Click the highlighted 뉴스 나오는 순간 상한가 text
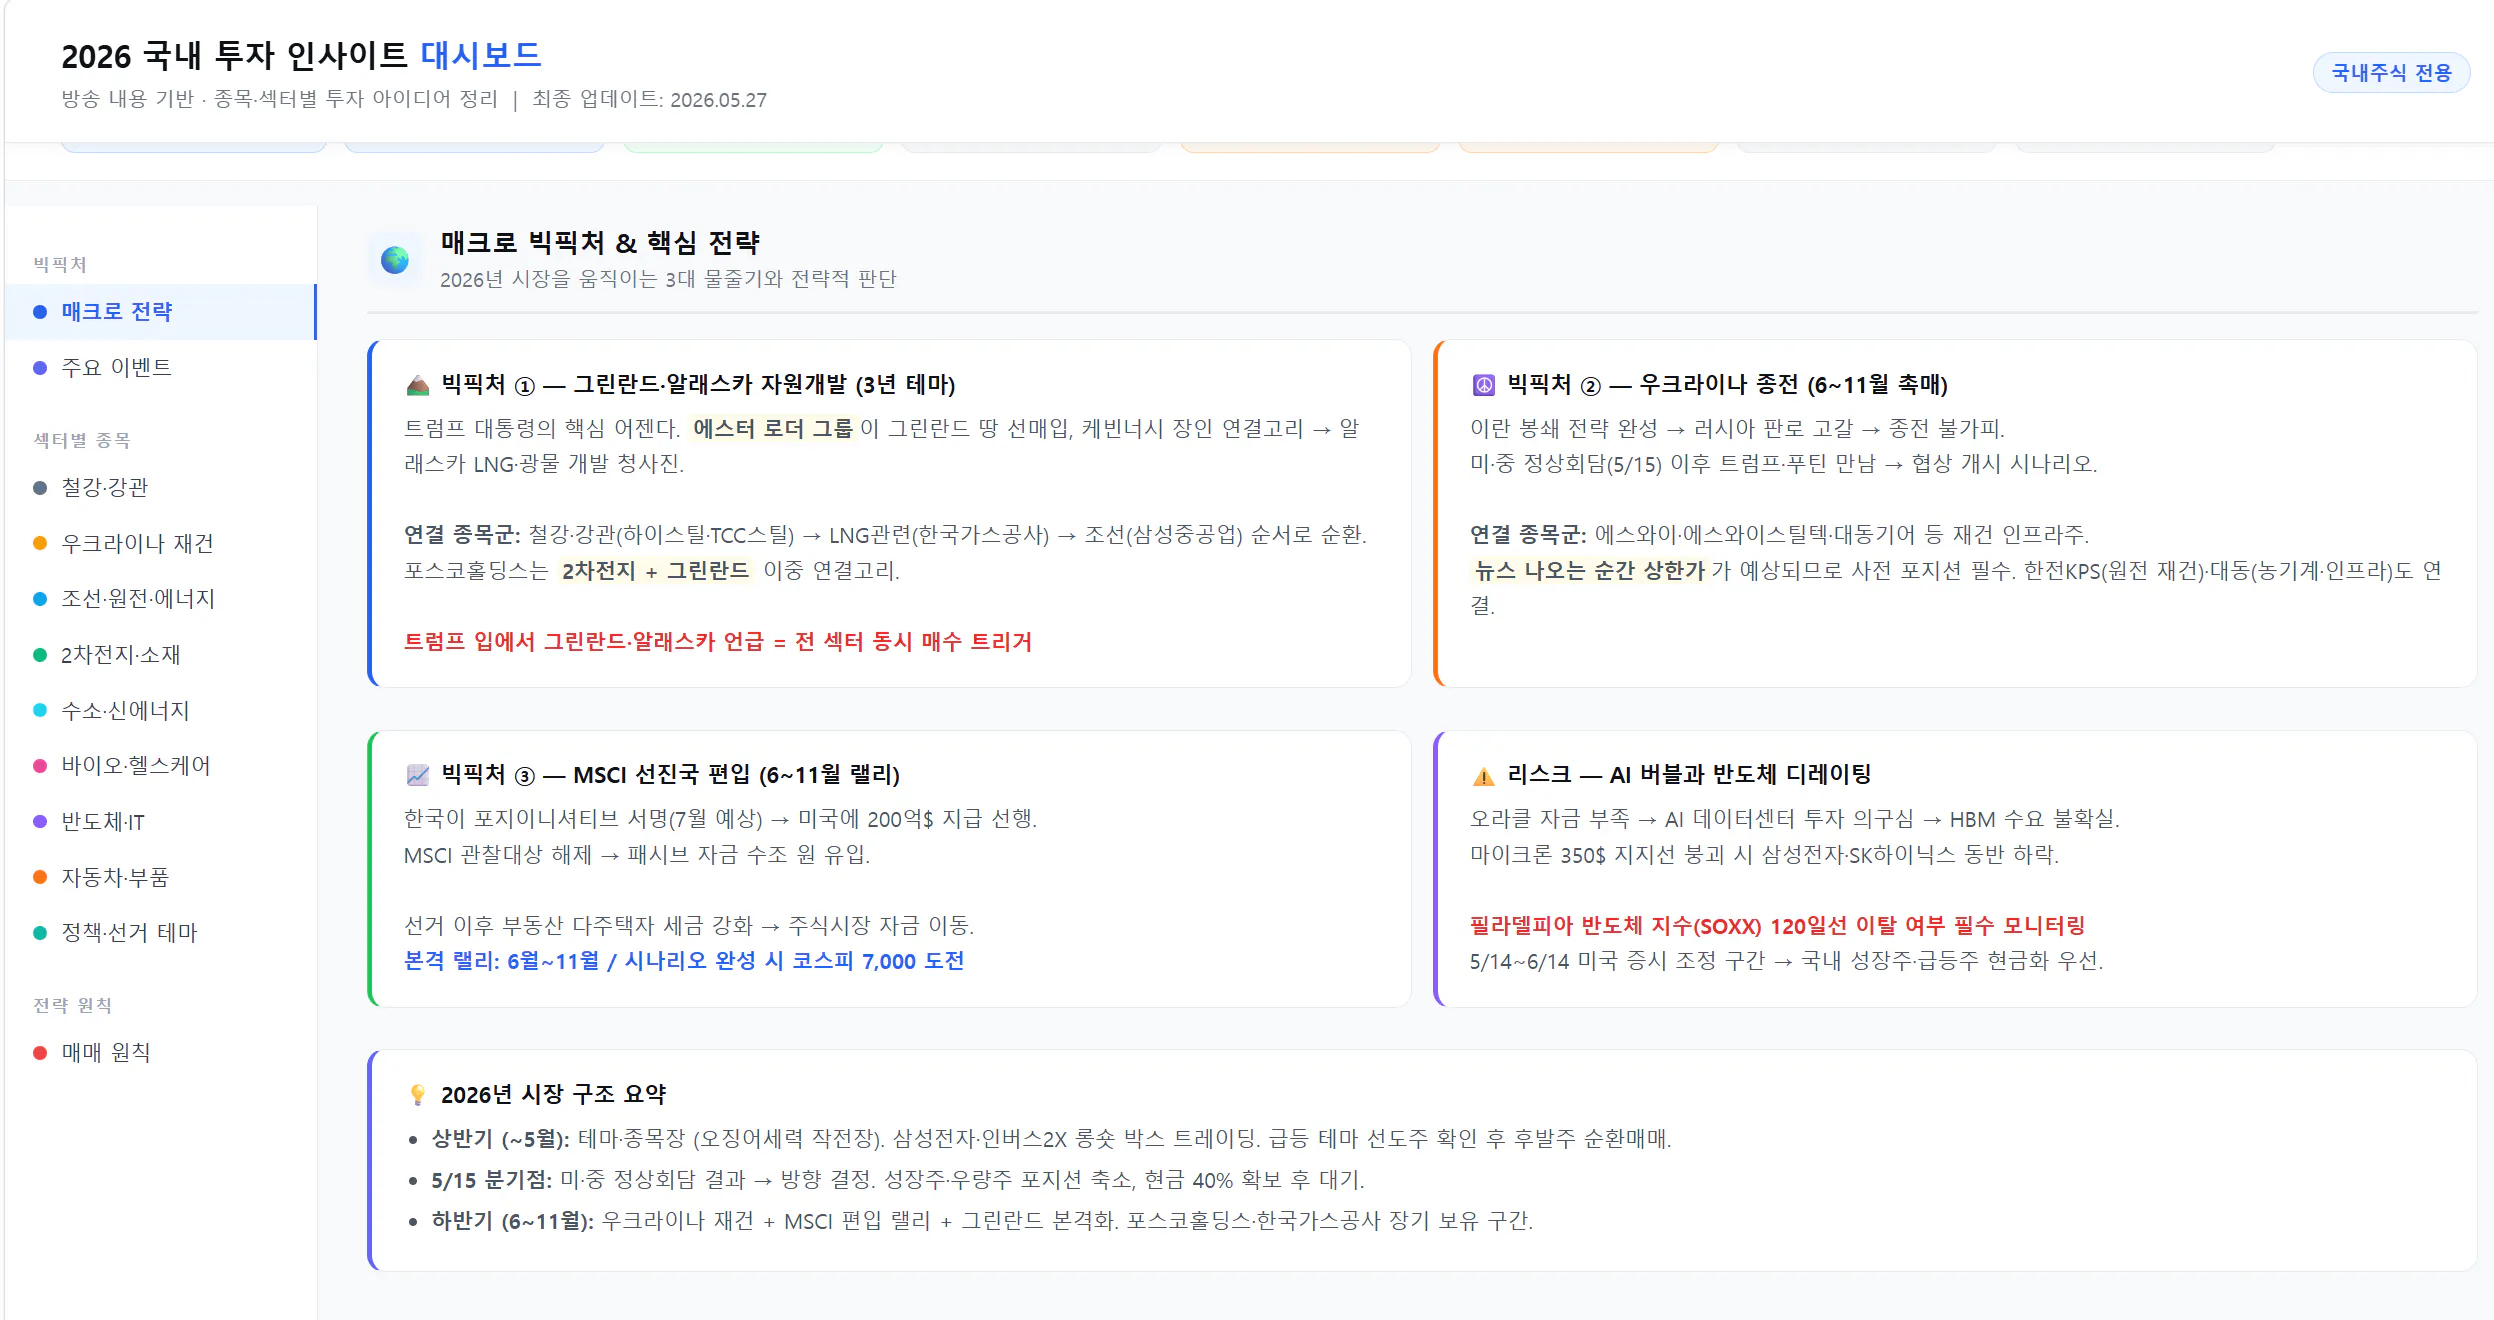 (1589, 571)
